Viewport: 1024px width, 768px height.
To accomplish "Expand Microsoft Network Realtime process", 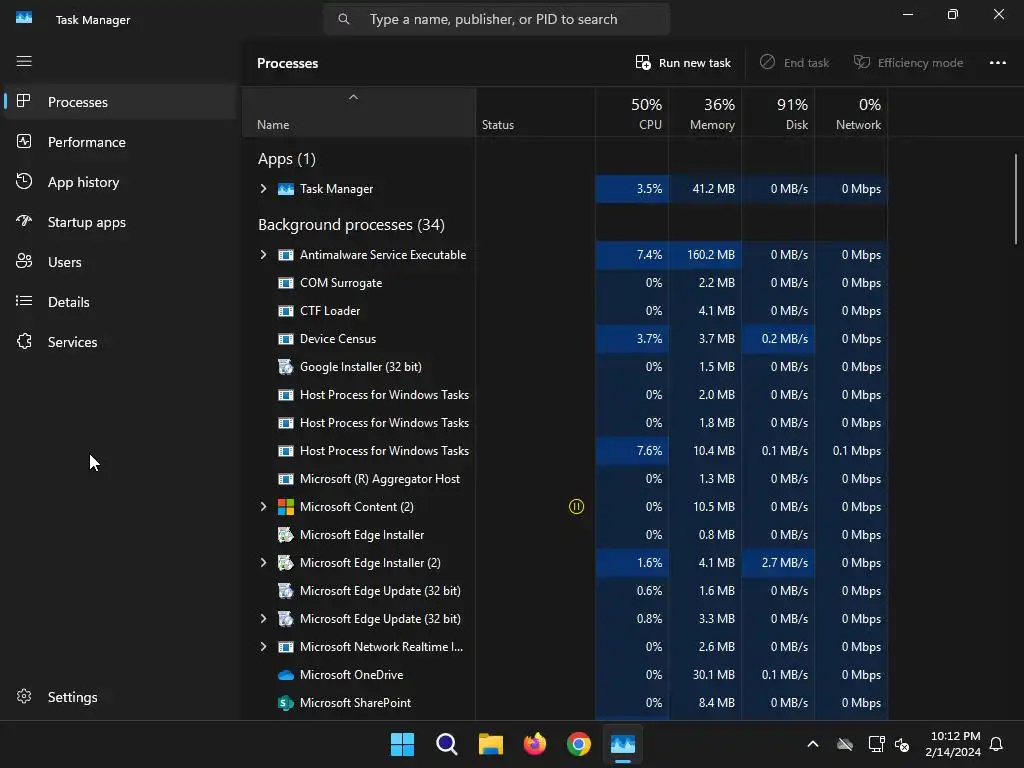I will click(263, 647).
